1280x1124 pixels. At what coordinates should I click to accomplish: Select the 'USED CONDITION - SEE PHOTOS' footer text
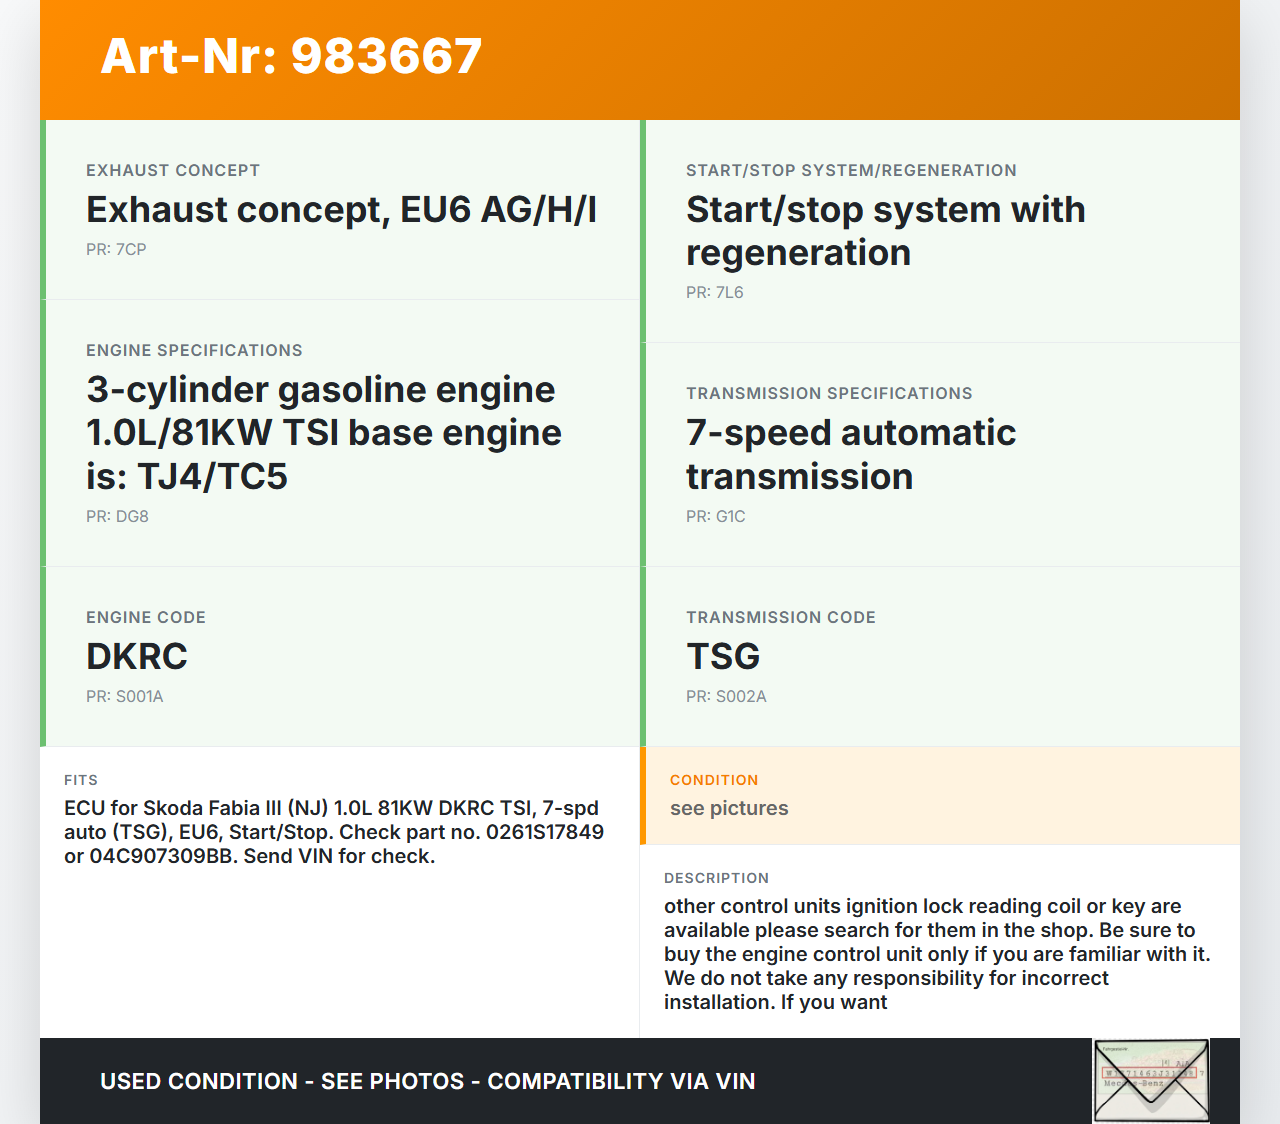coord(428,1081)
